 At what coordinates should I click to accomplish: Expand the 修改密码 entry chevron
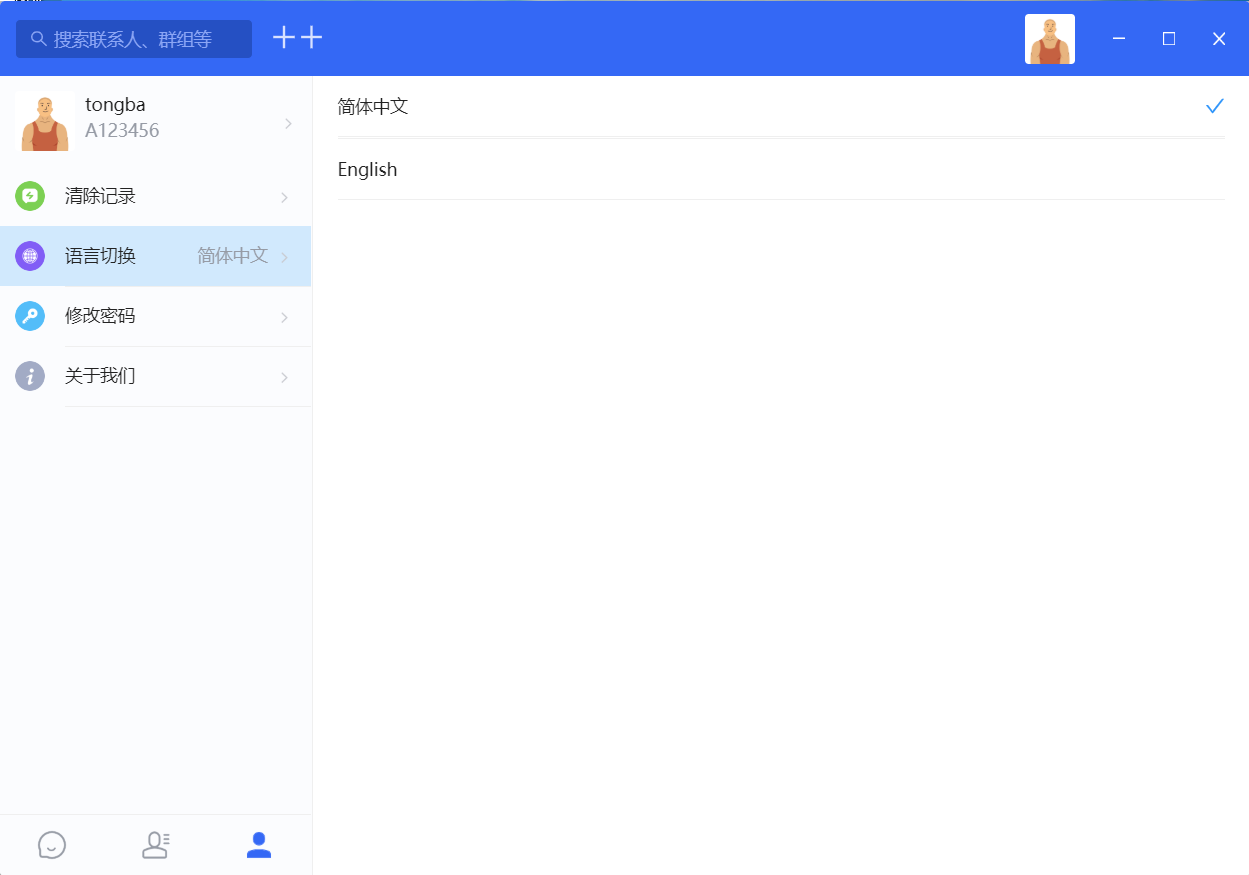pos(288,316)
